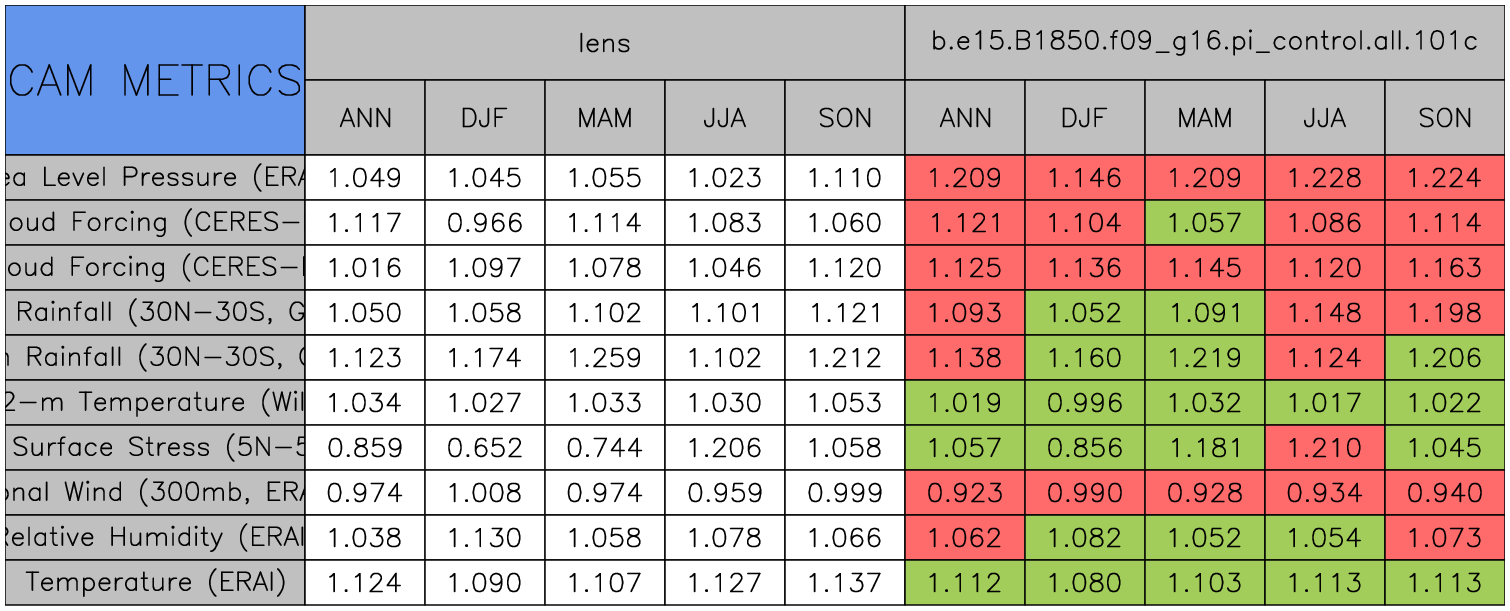Select the white 0.652 DJF stress cell
This screenshot has height=611, width=1510.
coord(485,448)
